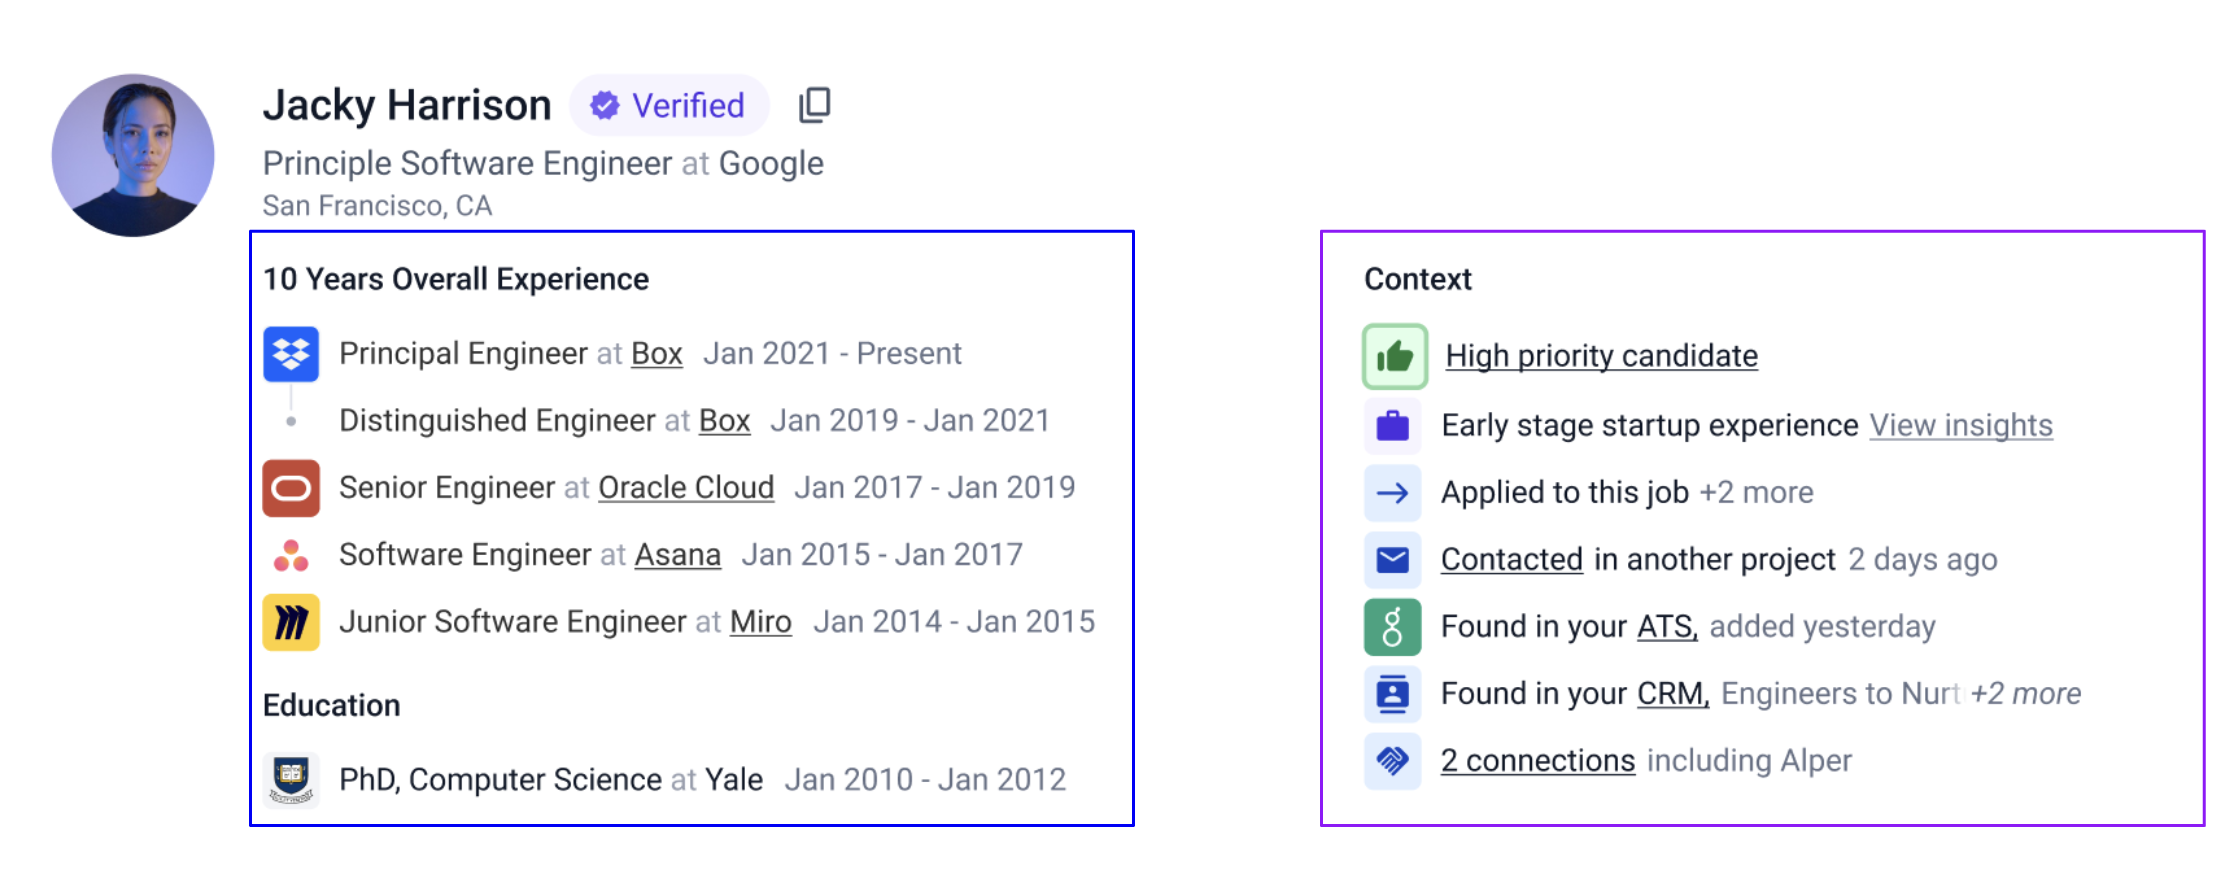Click added yesterday text

click(x=1822, y=627)
